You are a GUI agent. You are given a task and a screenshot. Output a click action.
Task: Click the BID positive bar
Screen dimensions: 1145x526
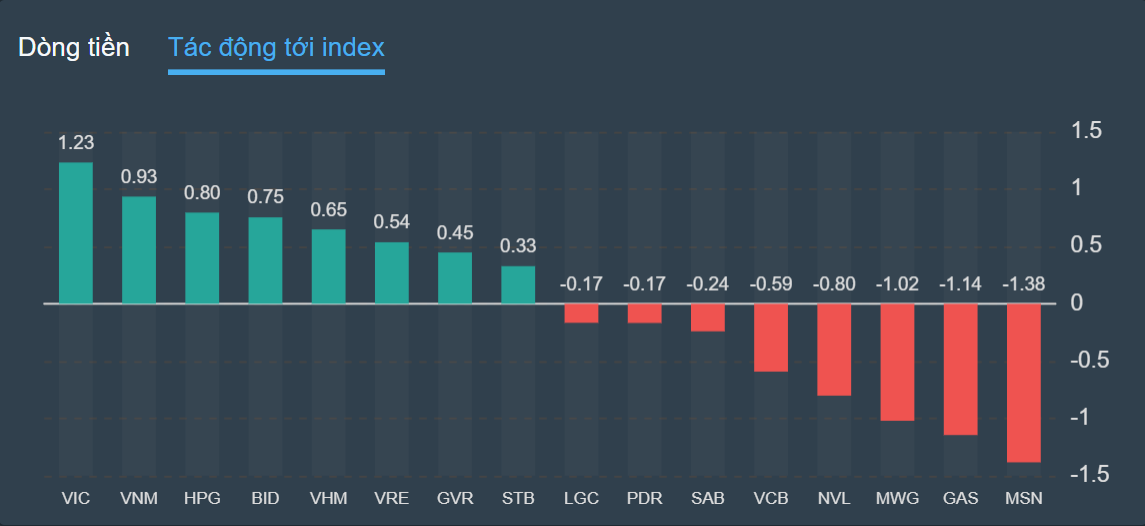[265, 259]
